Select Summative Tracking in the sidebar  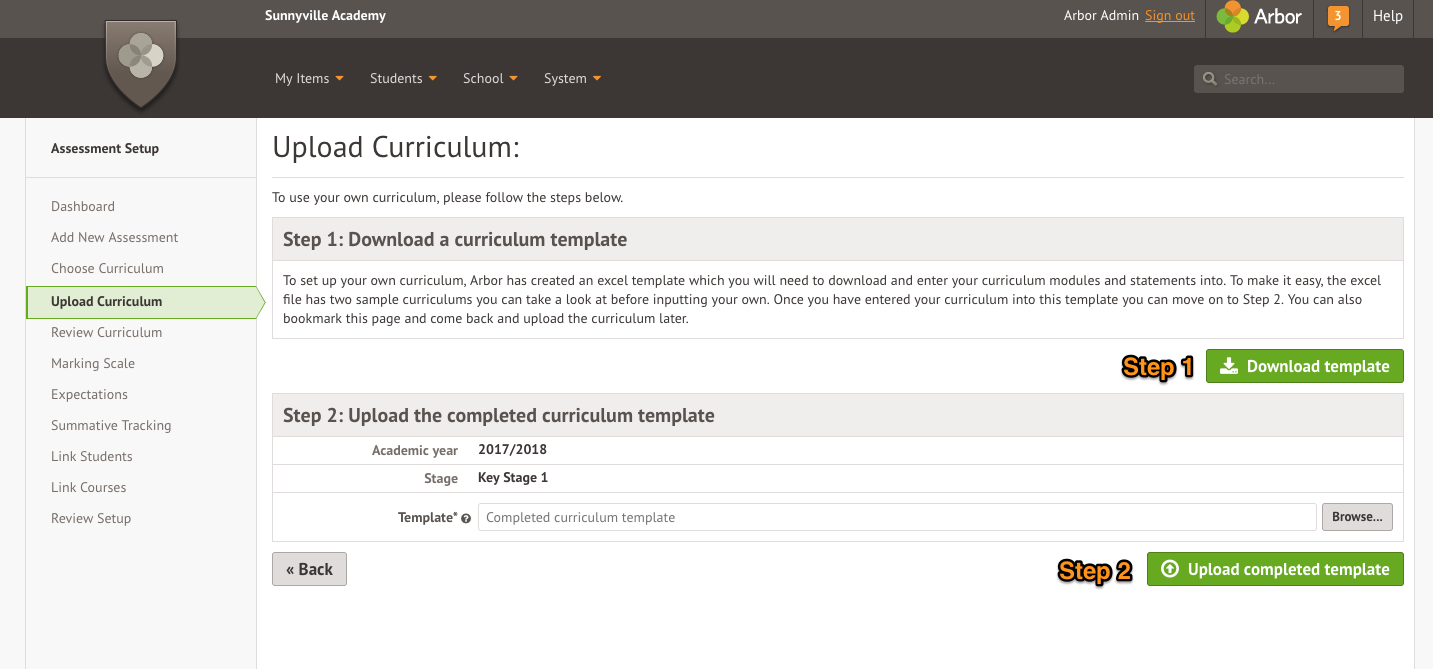[111, 425]
